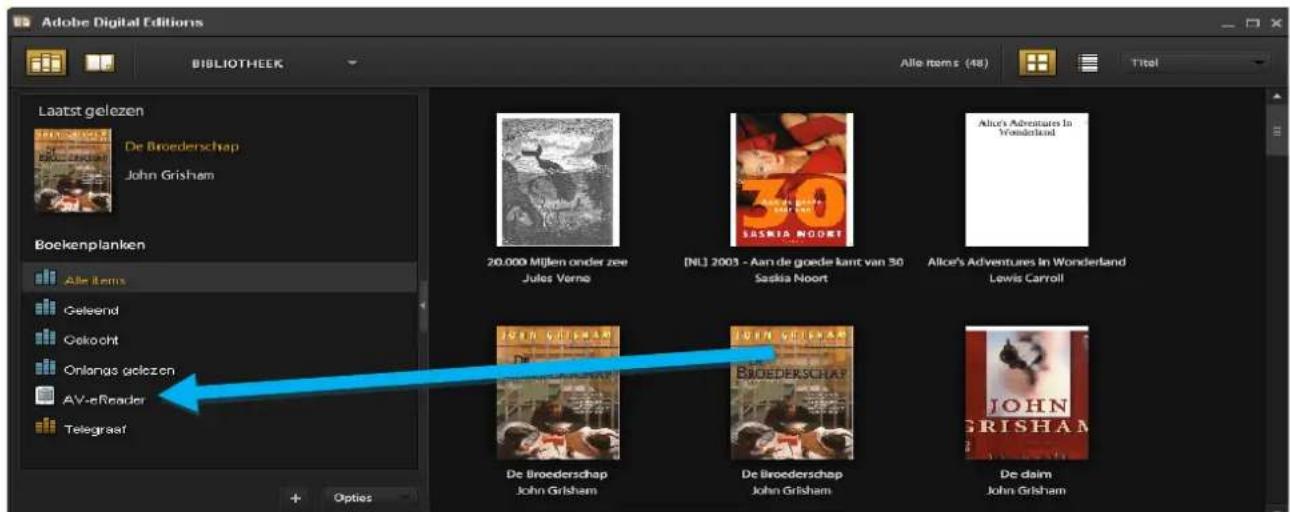
Task: Click the Gekocht shelf icon
Action: [44, 340]
